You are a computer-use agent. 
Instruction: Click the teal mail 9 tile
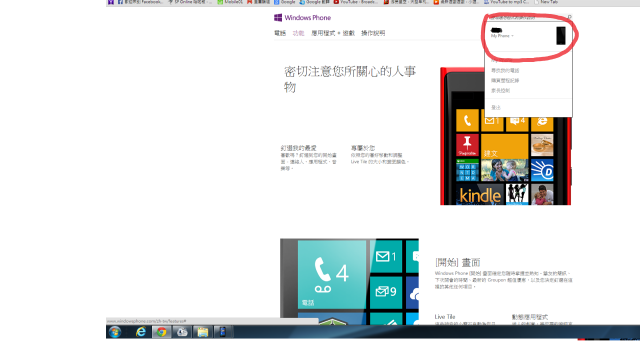(386, 292)
